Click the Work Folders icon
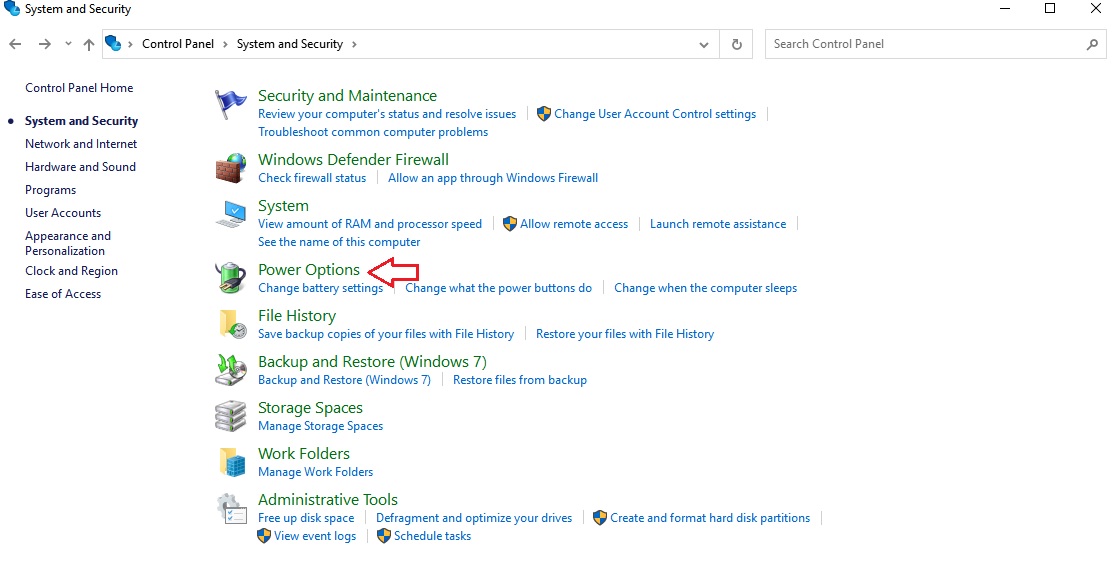 pyautogui.click(x=231, y=462)
